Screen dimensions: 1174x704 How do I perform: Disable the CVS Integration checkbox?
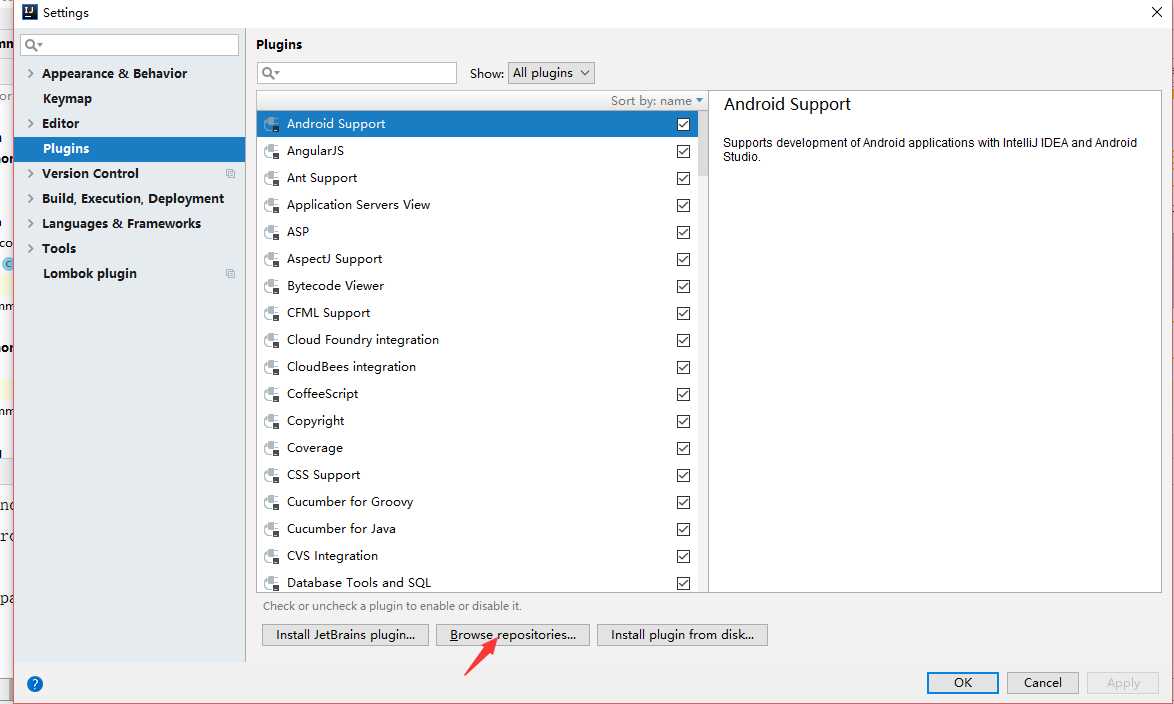[684, 556]
